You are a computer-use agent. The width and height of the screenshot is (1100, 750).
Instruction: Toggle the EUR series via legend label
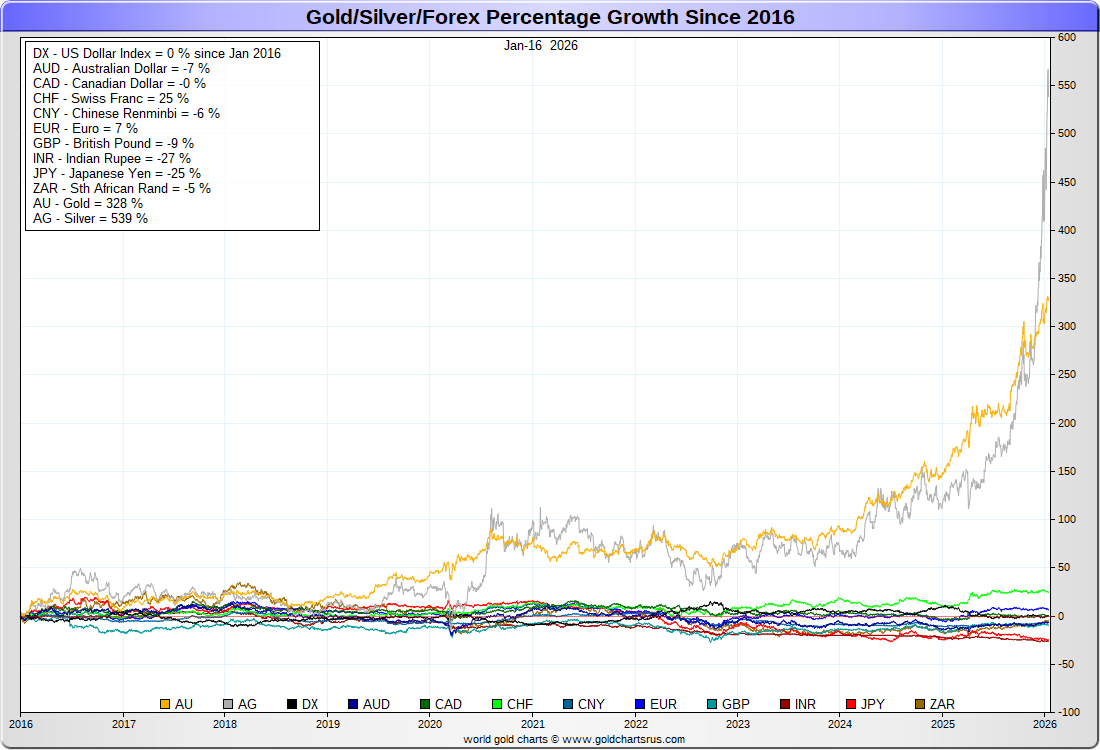tap(663, 705)
